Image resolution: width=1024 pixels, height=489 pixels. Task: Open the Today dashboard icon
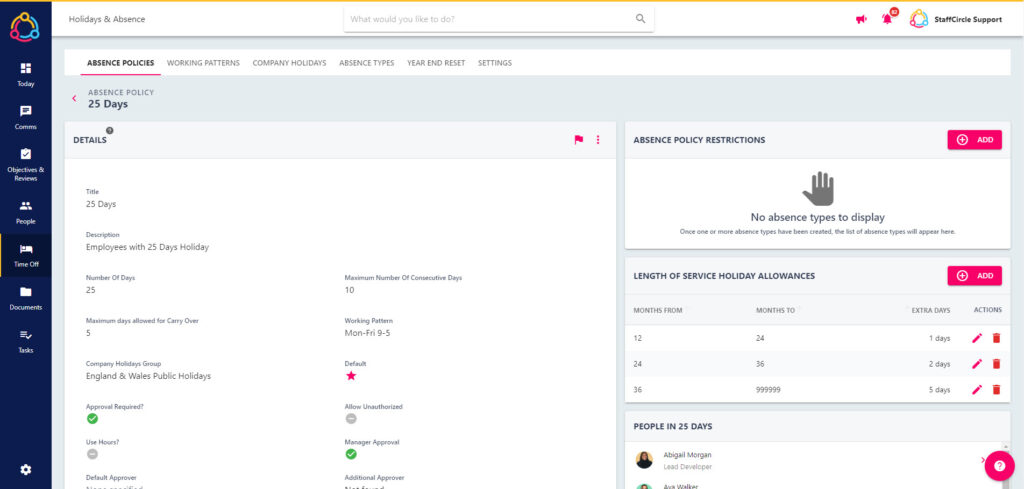click(x=25, y=69)
